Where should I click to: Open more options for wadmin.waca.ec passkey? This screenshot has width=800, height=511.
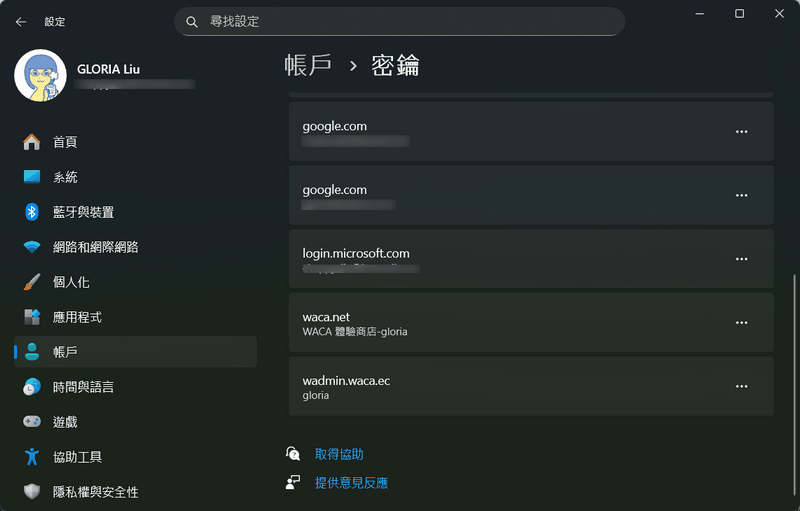tap(741, 386)
